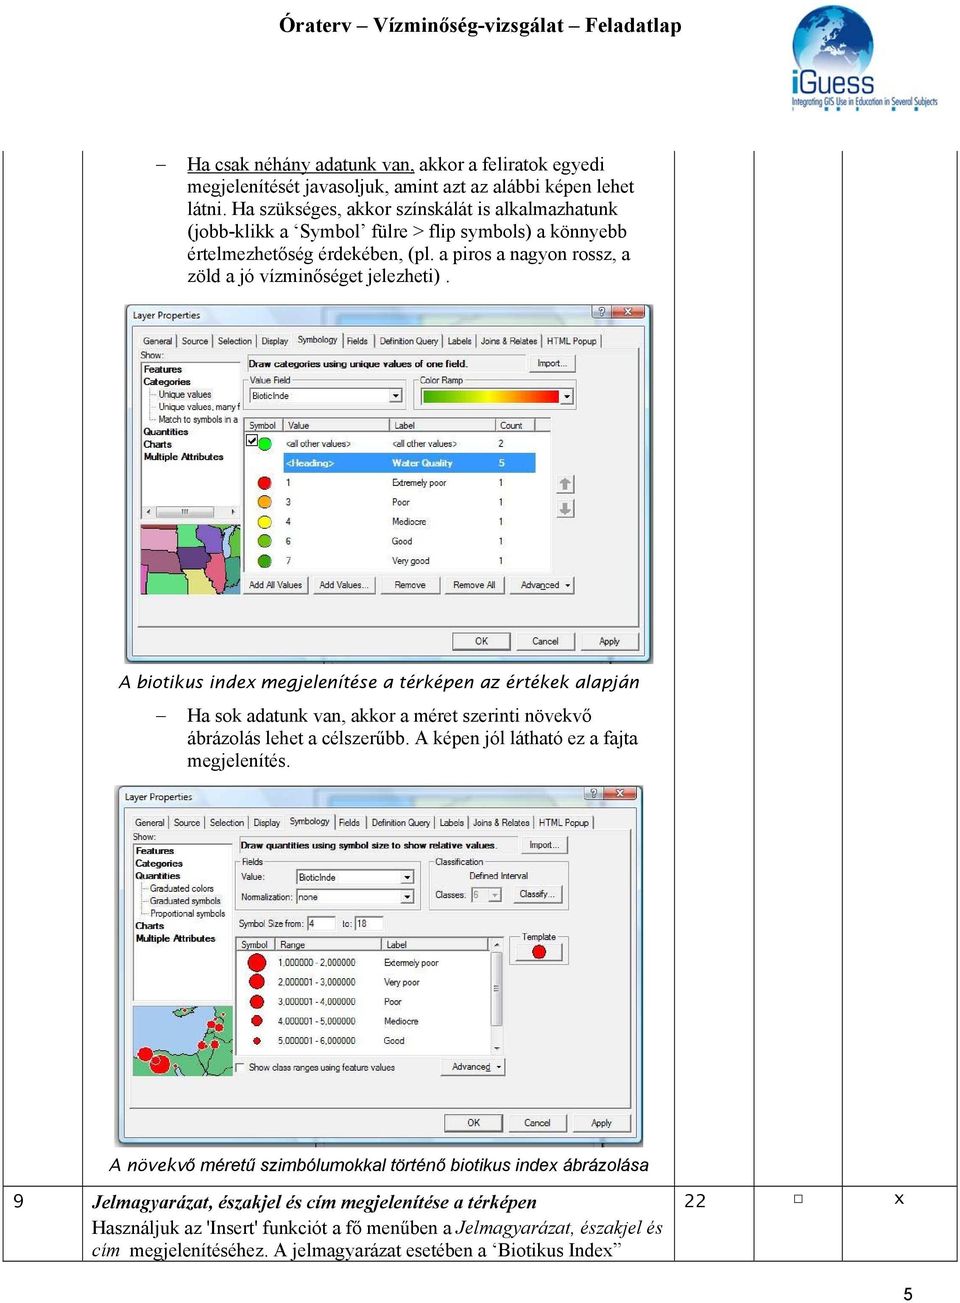Click the horizontal scrollbar under the Show list
This screenshot has height=1303, width=960.
click(x=190, y=512)
